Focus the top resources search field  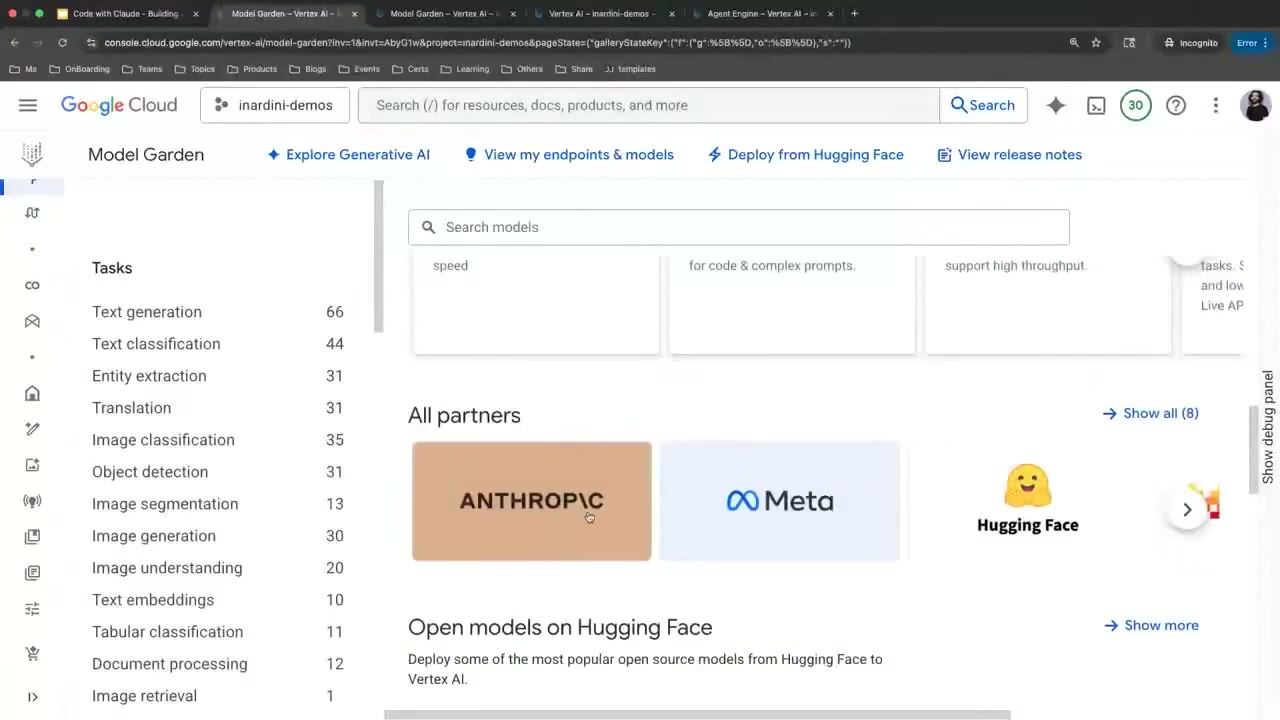tap(649, 105)
